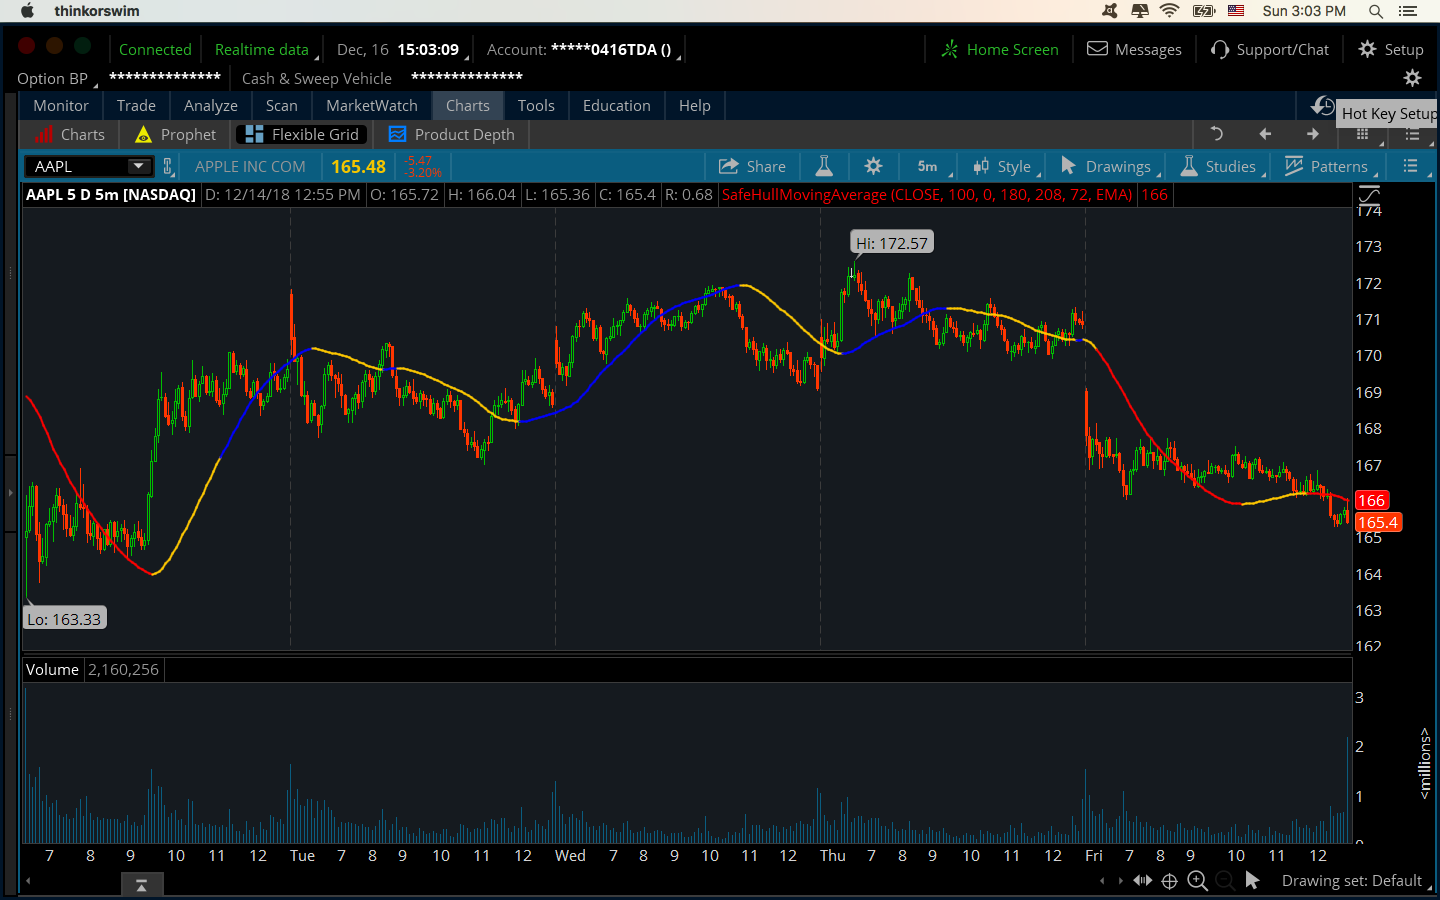Click the gear icon below Setup
This screenshot has width=1440, height=900.
[1412, 78]
